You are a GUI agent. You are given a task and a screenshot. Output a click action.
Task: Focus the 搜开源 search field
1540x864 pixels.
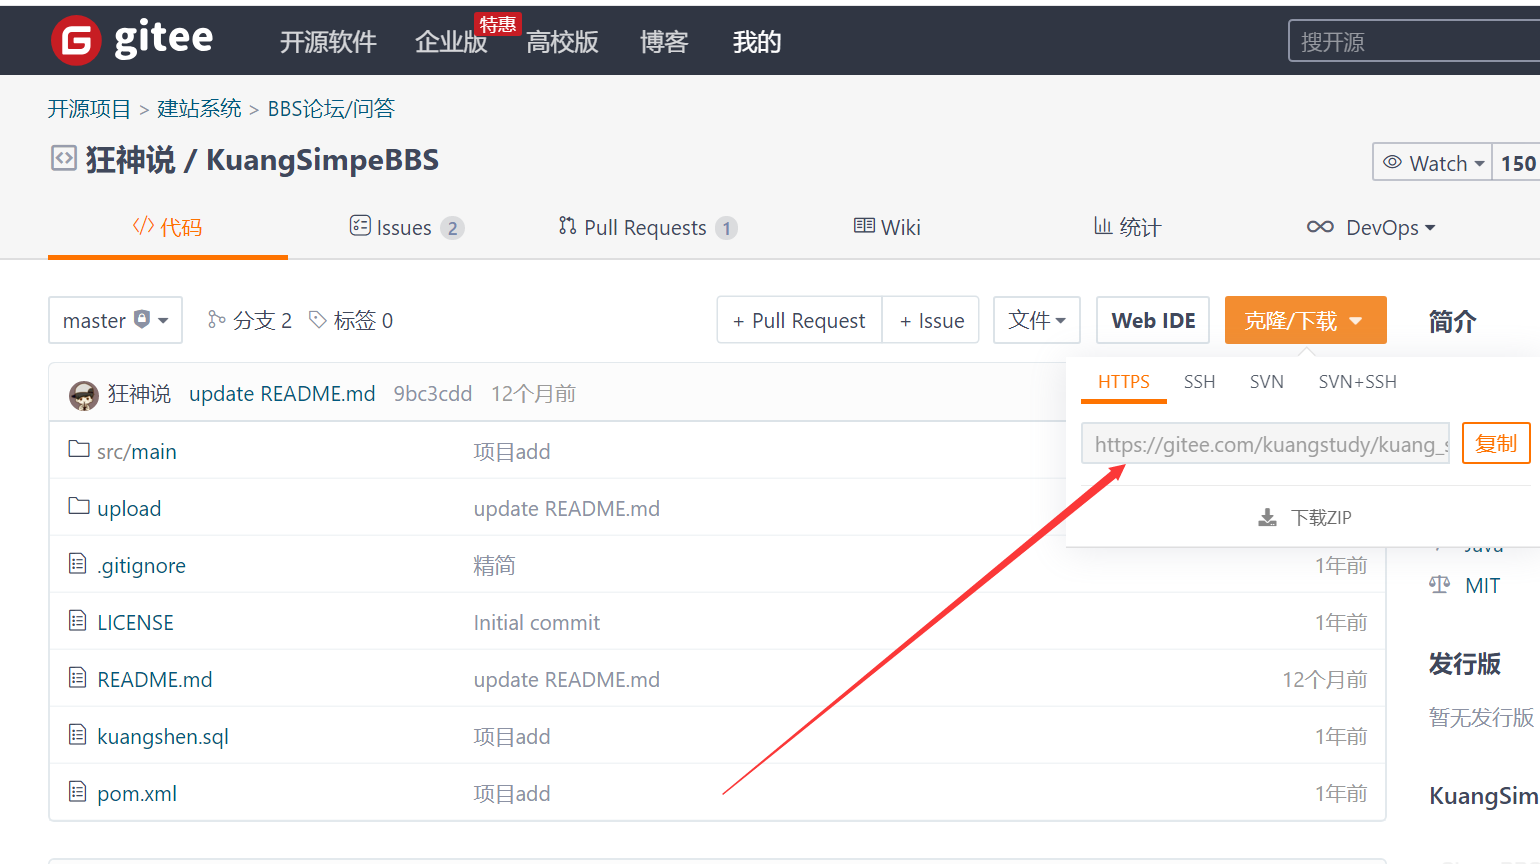pos(1414,41)
